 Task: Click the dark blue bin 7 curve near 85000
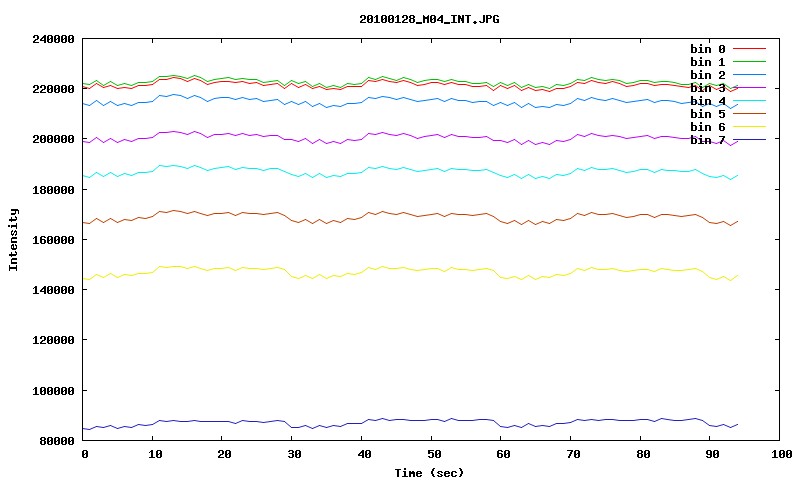point(408,420)
